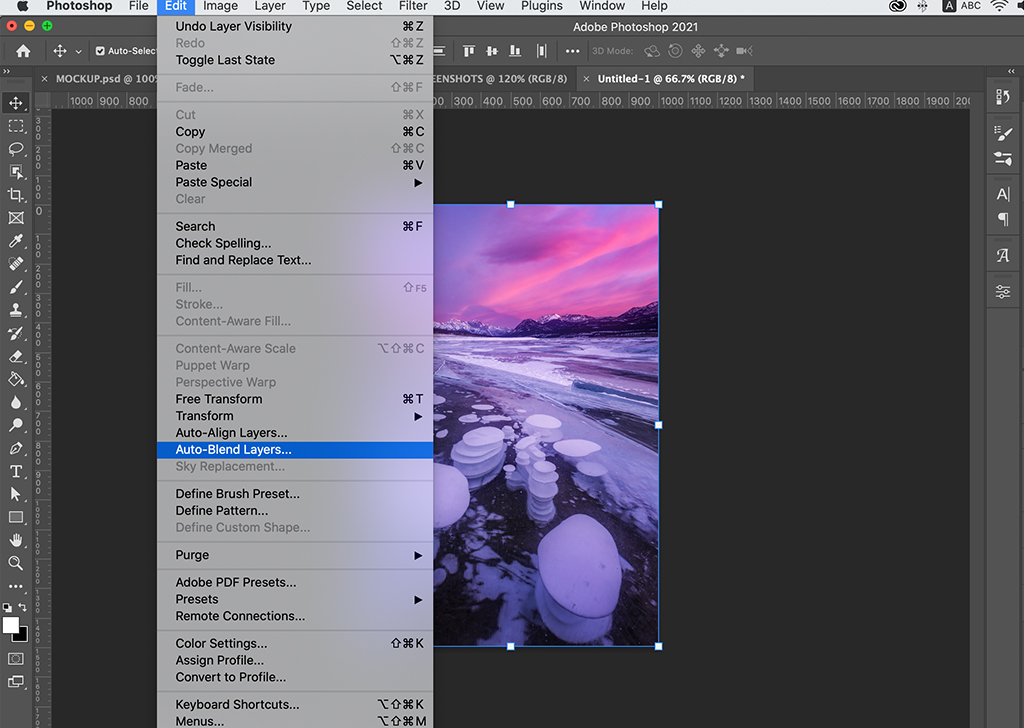Viewport: 1024px width, 728px height.
Task: Select the Clone Stamp tool
Action: point(16,310)
